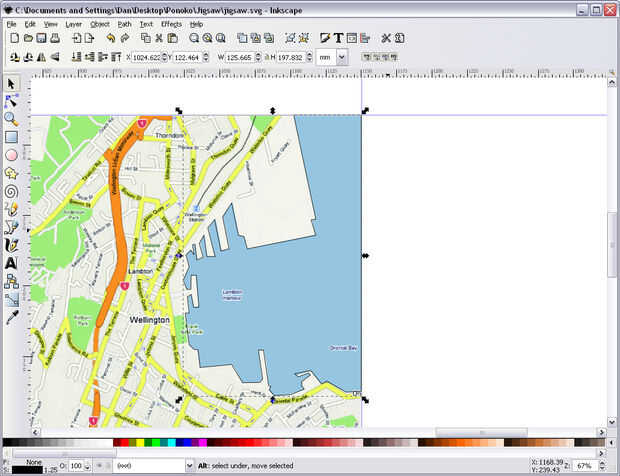Redo the last undone action

coord(125,38)
